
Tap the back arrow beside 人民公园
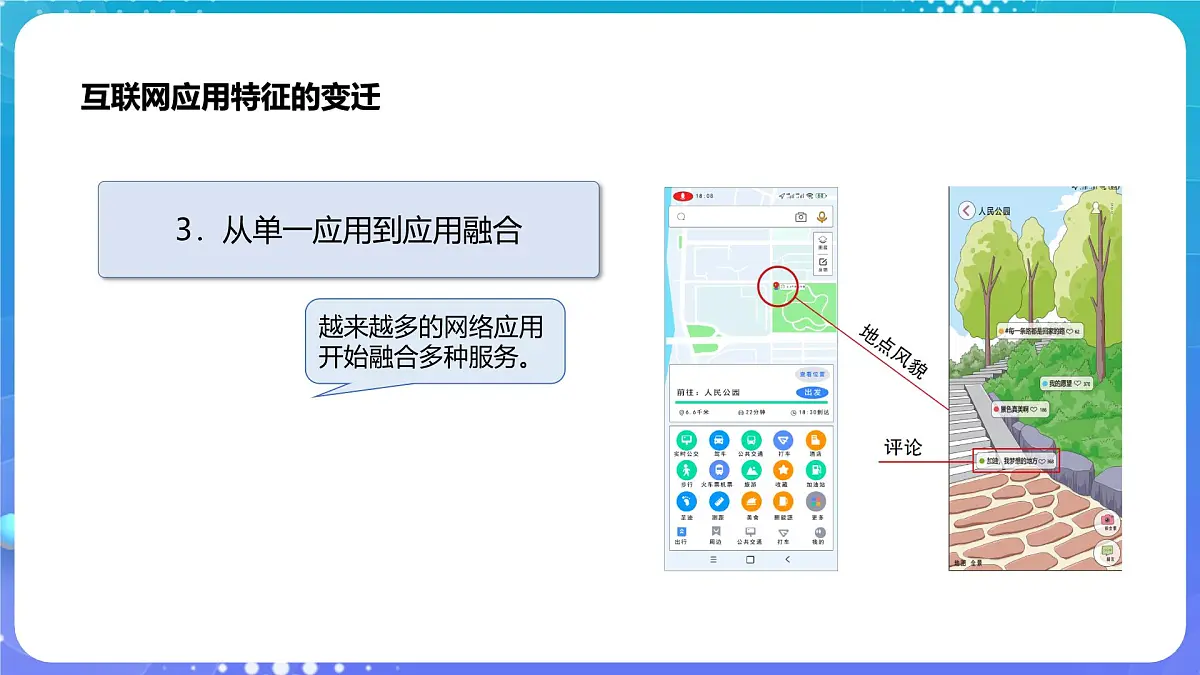click(x=966, y=211)
